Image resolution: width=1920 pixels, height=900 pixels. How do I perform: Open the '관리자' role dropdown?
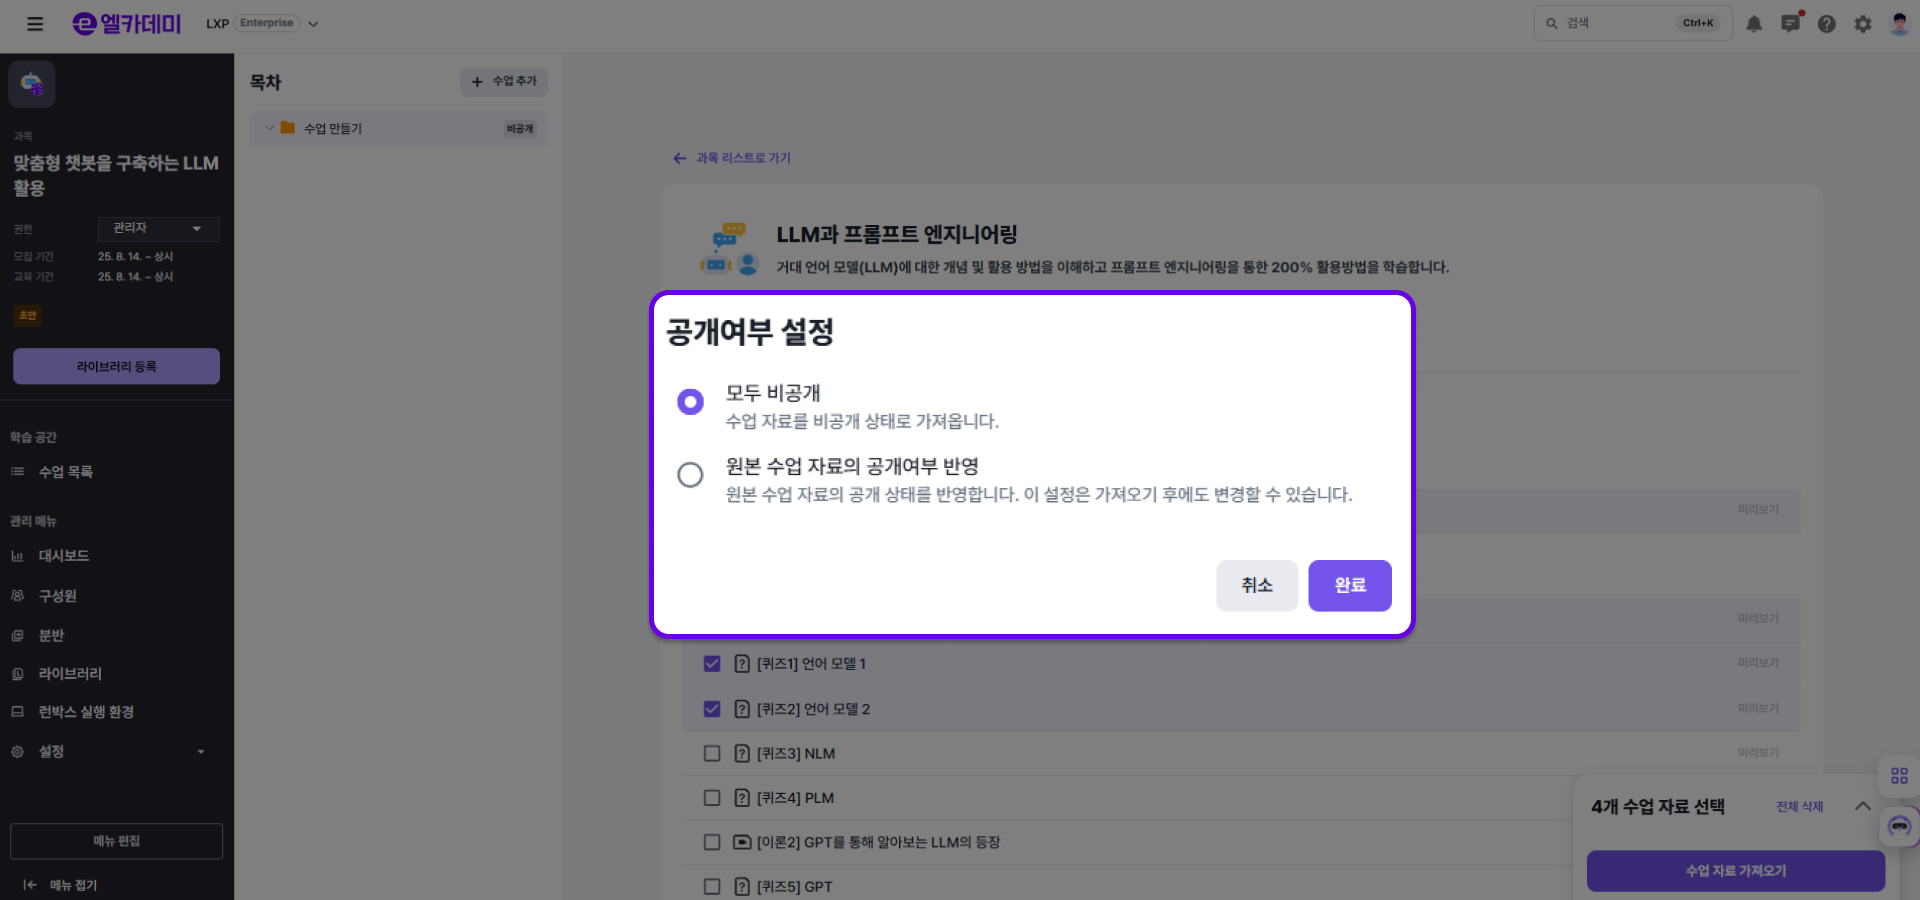tap(158, 229)
